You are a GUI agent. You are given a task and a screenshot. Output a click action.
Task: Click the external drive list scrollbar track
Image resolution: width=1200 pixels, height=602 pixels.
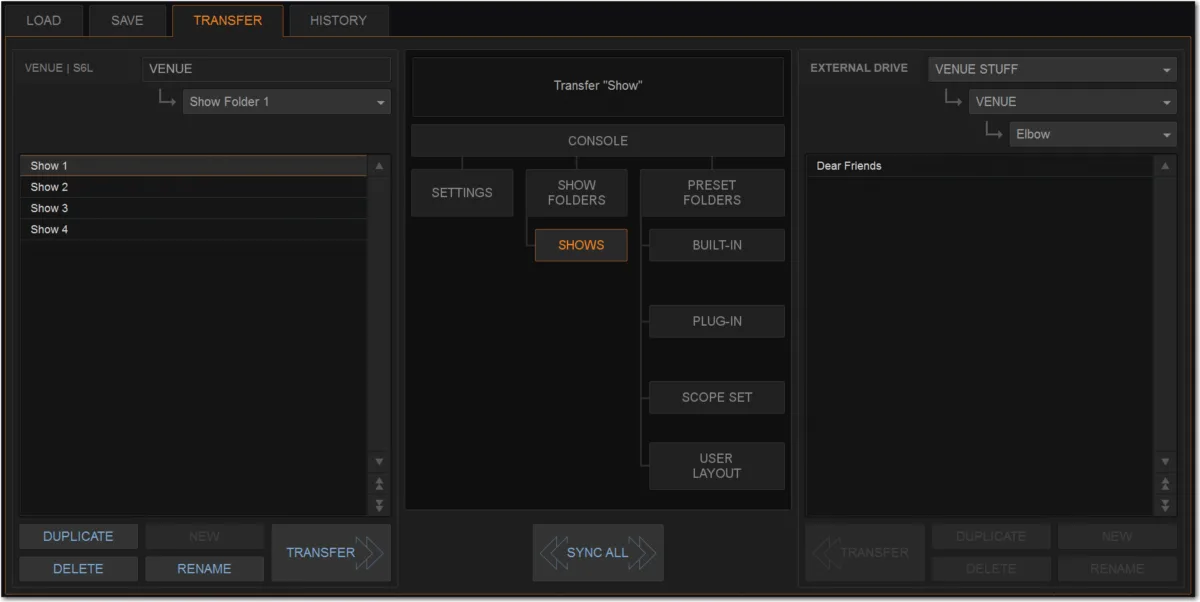point(1165,314)
